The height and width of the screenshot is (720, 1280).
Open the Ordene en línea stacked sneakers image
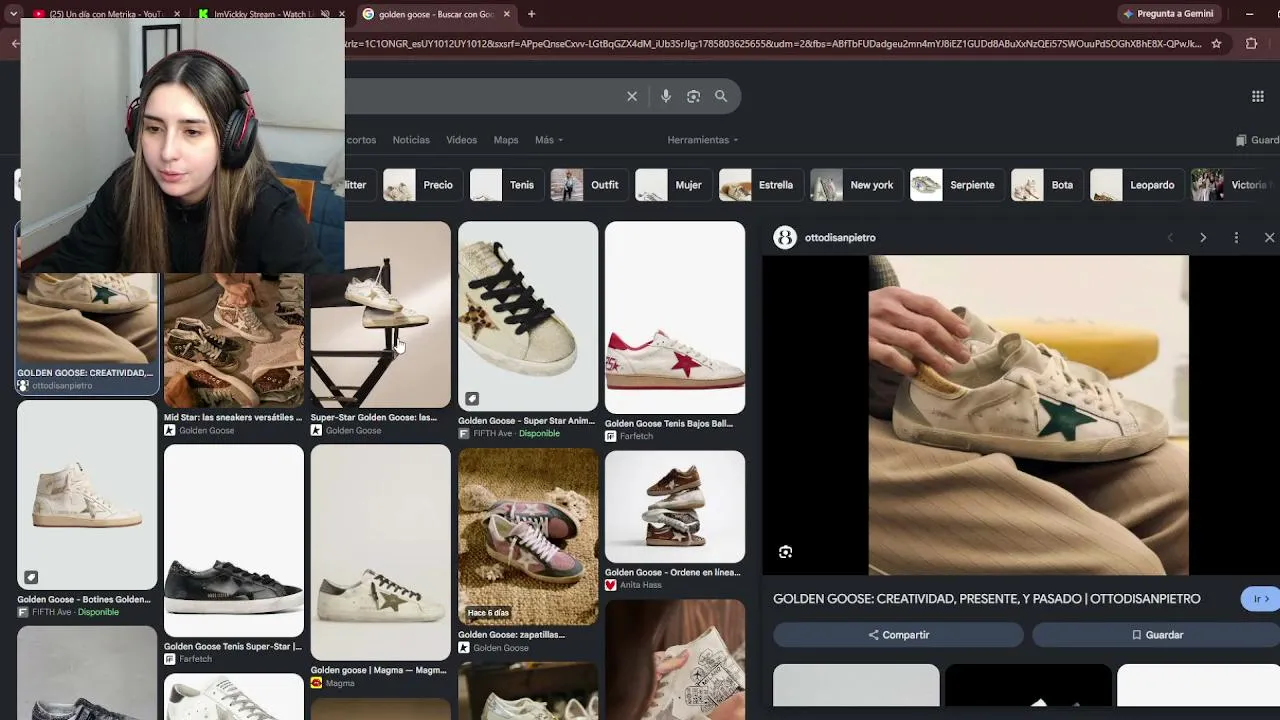675,507
